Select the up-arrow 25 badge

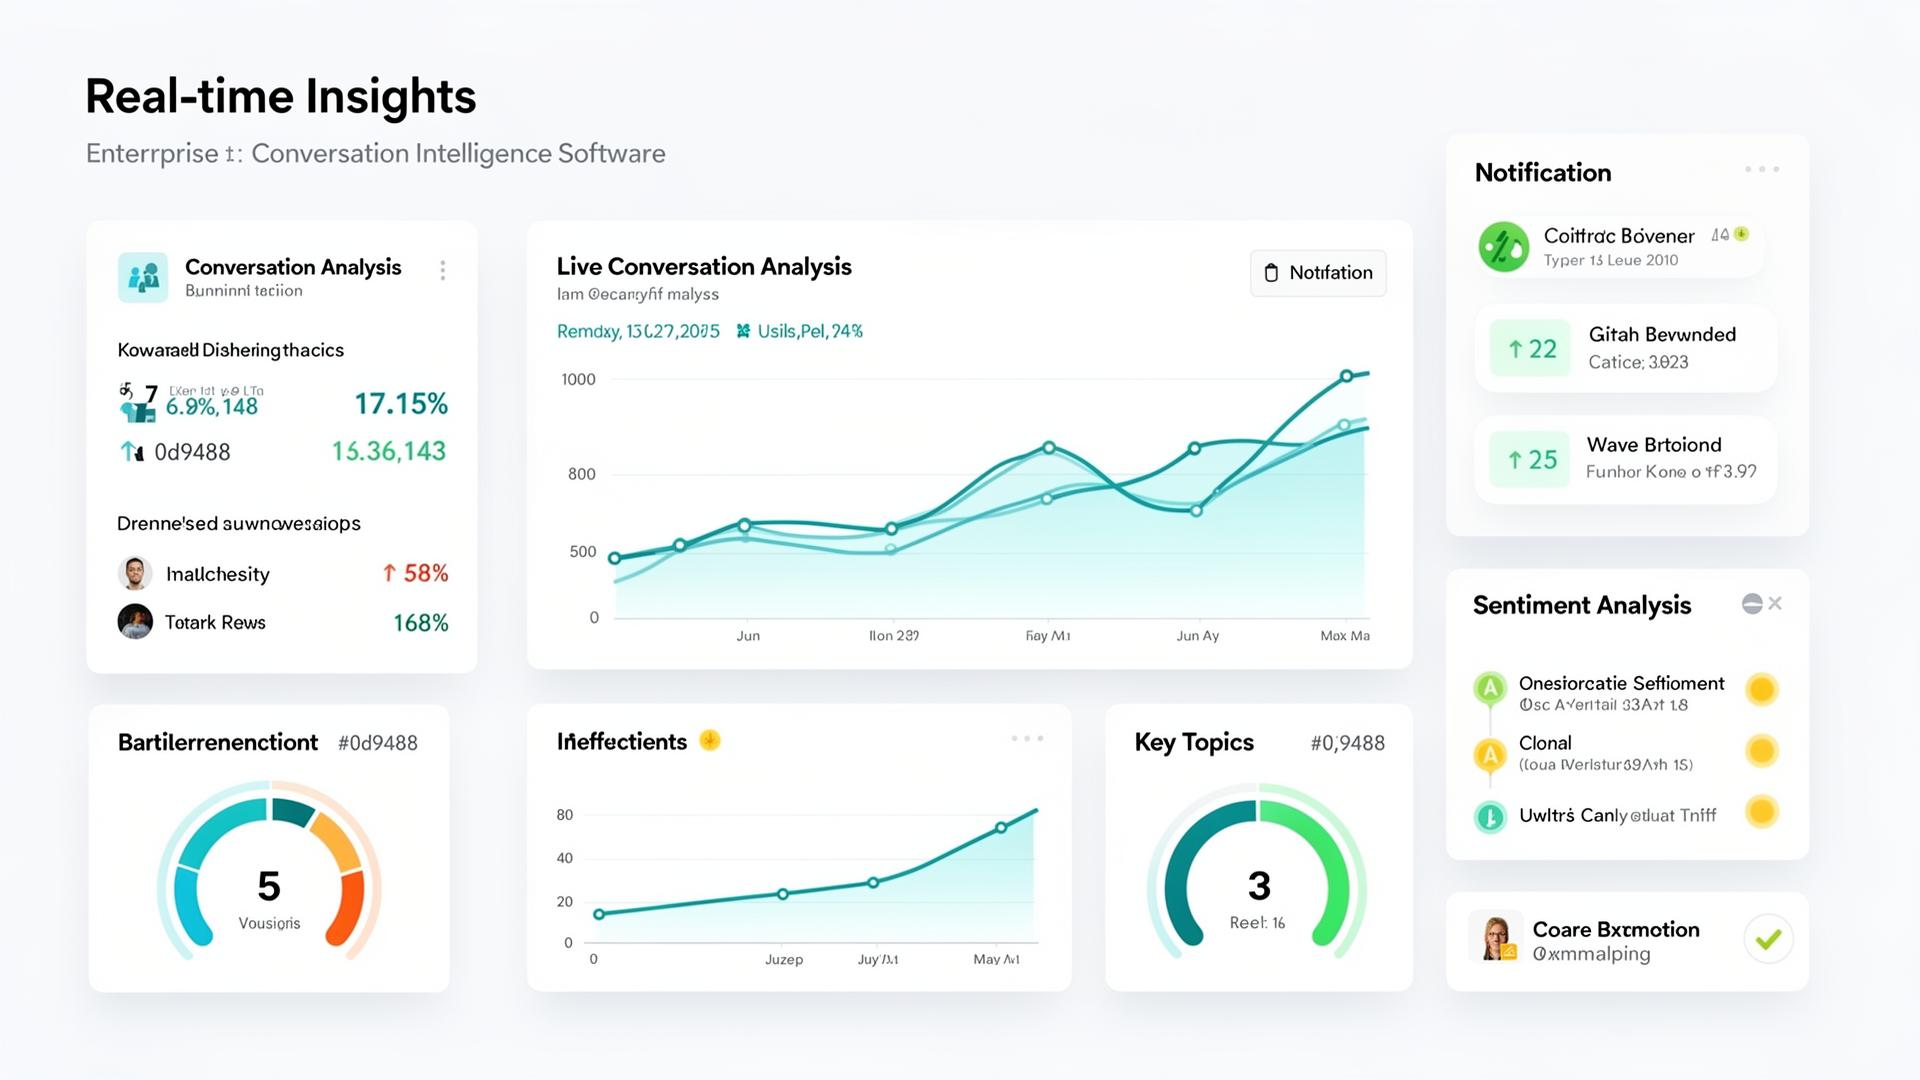coord(1531,459)
